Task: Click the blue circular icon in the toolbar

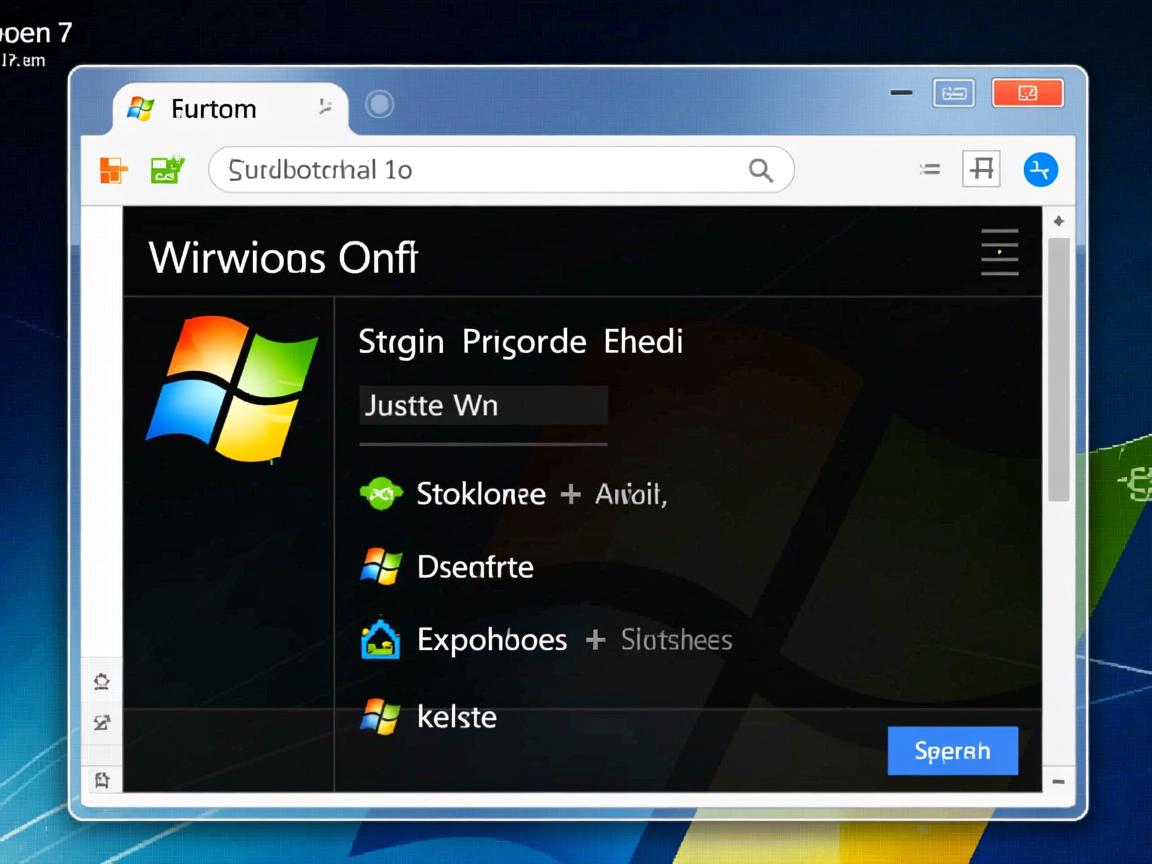Action: pyautogui.click(x=1040, y=170)
